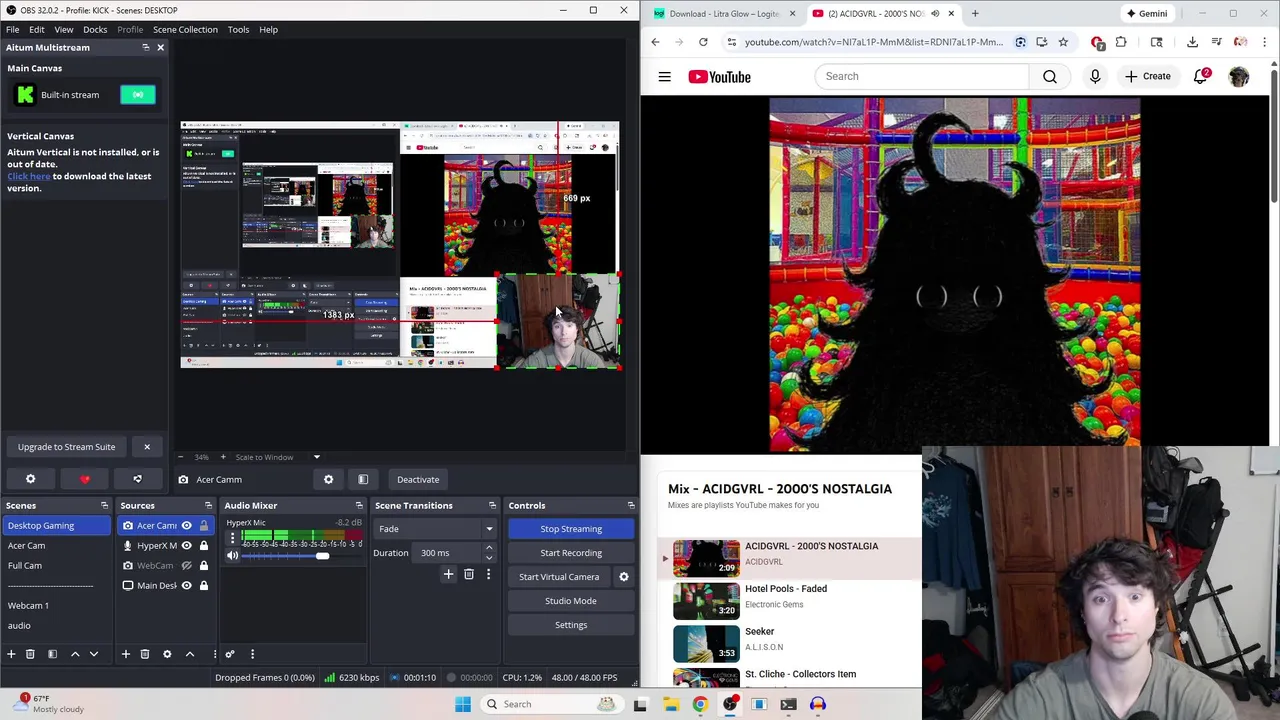Select the Acer Cam scene
Screen dimensions: 1280x720
tap(56, 545)
